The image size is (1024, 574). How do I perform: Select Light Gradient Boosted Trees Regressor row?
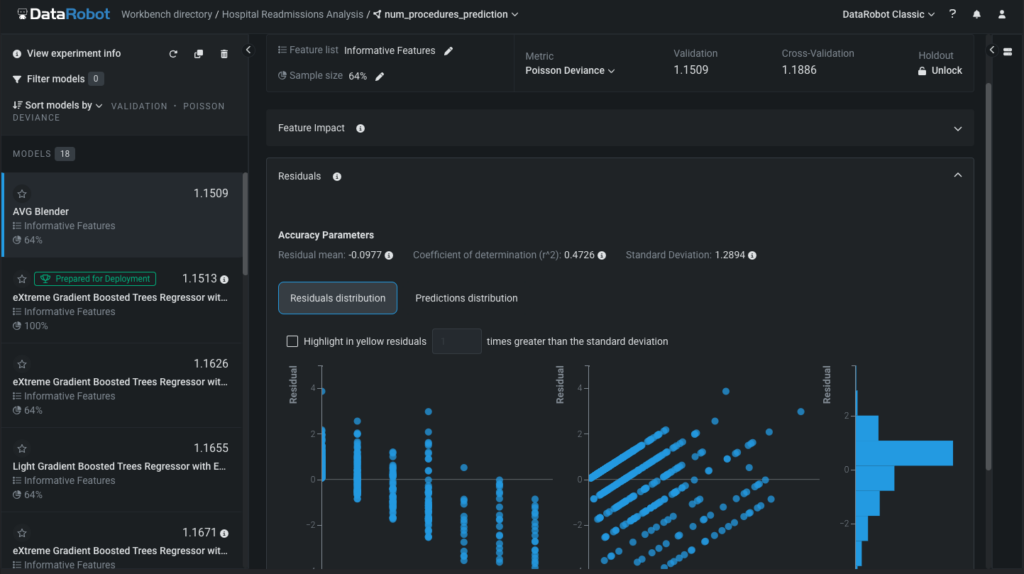(x=122, y=470)
